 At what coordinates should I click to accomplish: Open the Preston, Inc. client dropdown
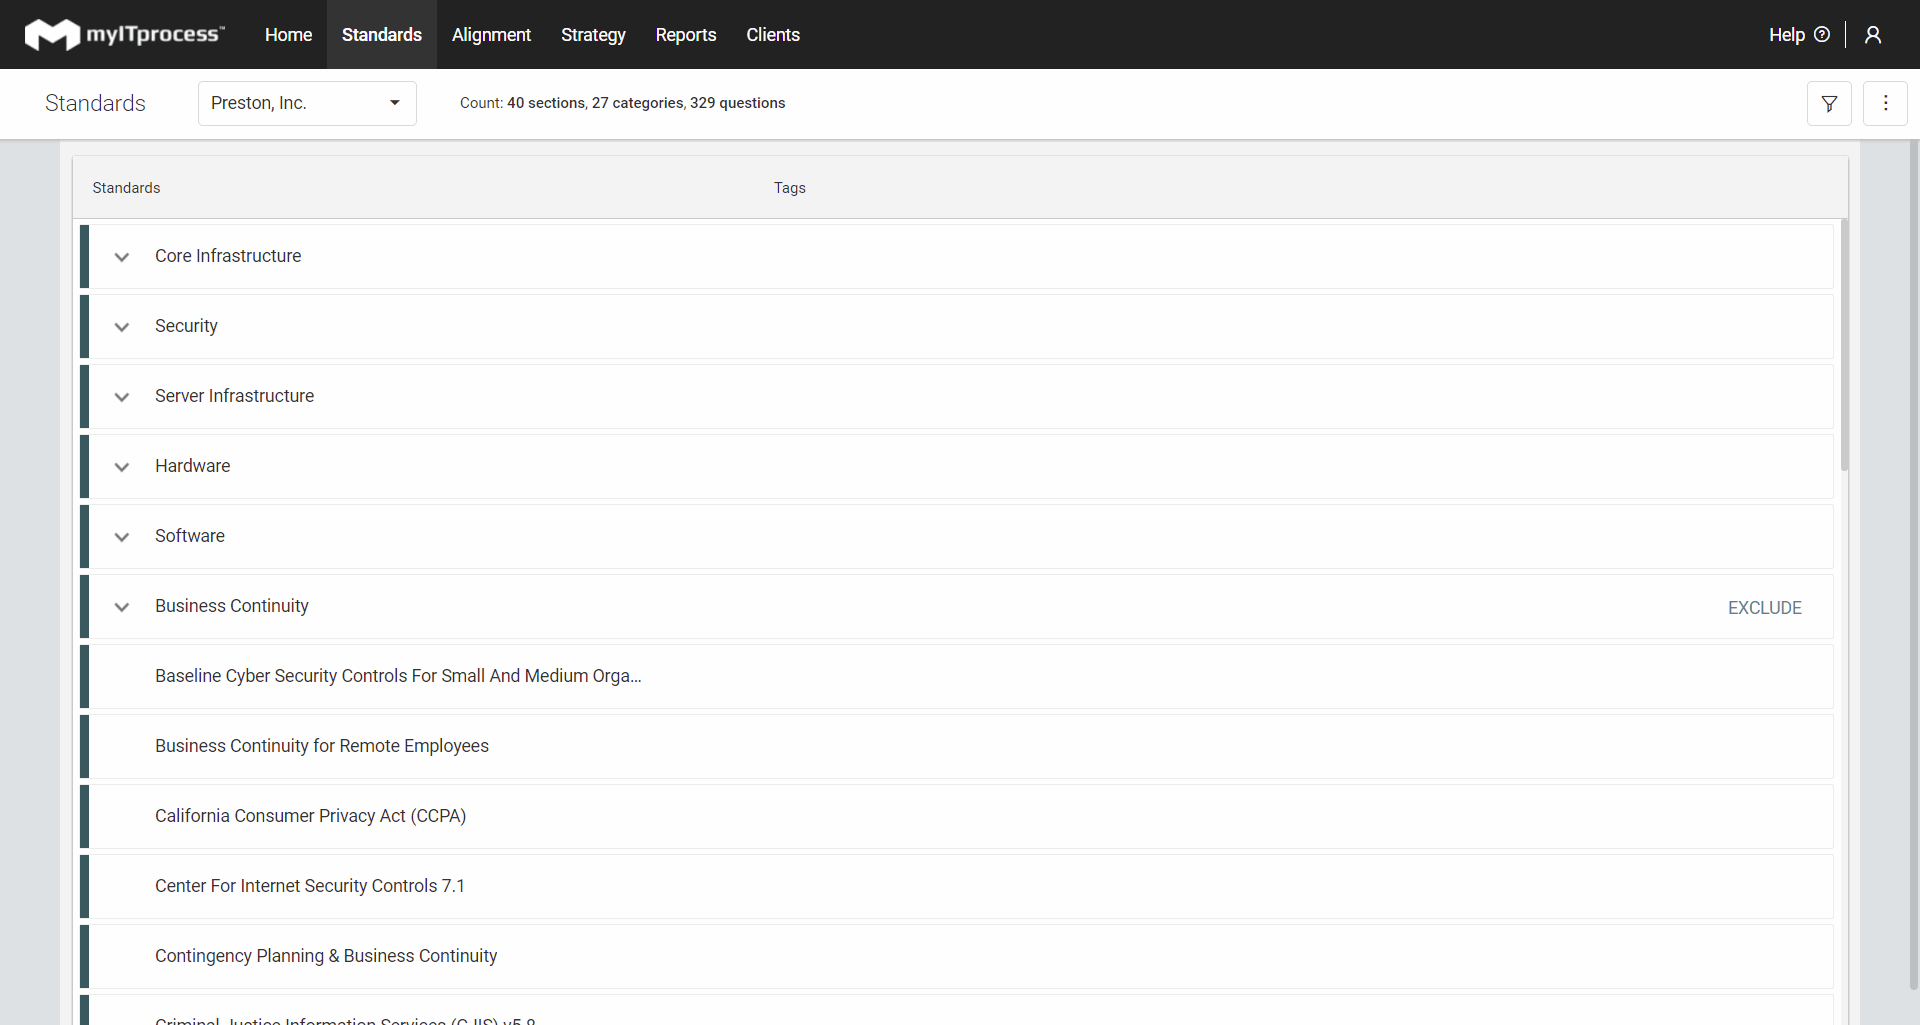pos(307,103)
